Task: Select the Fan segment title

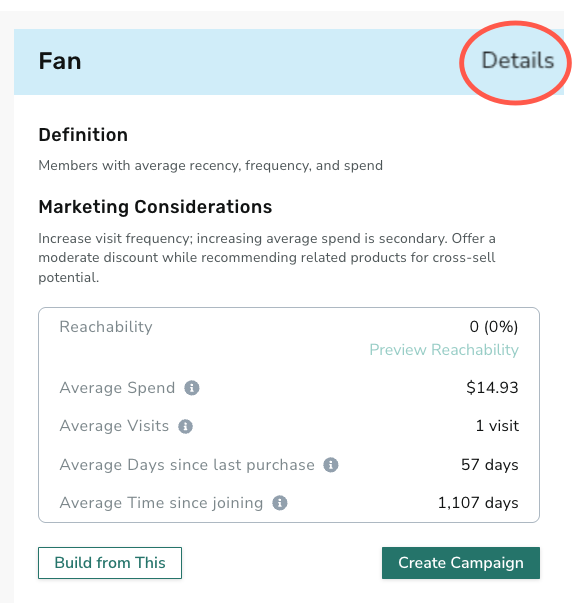Action: (60, 61)
